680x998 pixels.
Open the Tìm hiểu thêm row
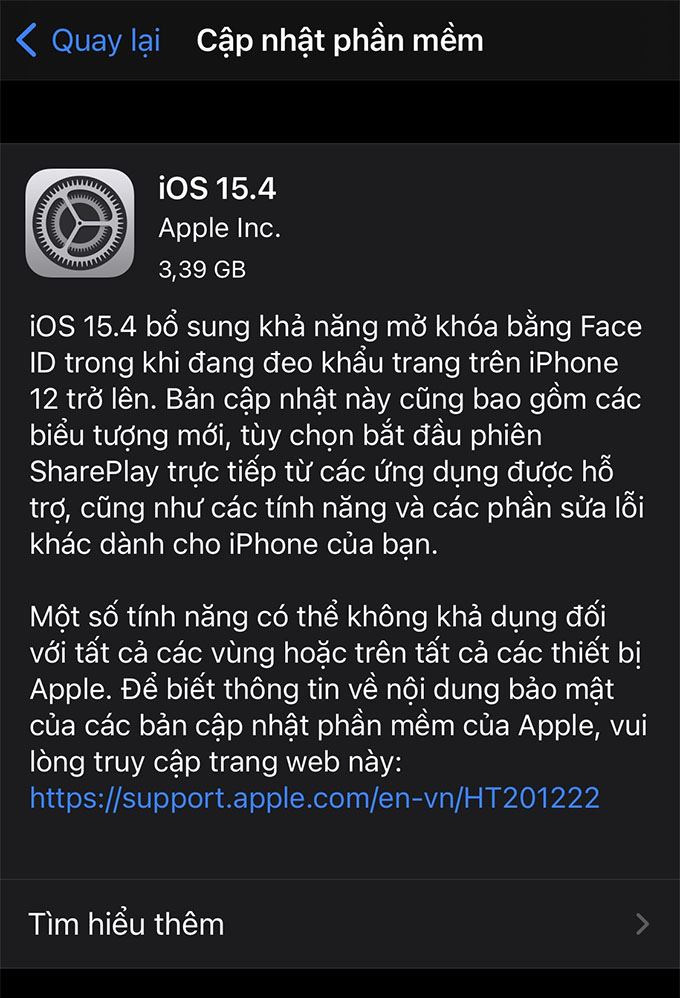(x=340, y=924)
